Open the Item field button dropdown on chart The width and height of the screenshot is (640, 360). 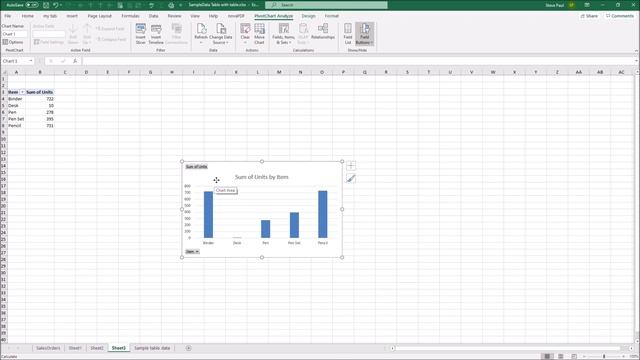[x=192, y=251]
